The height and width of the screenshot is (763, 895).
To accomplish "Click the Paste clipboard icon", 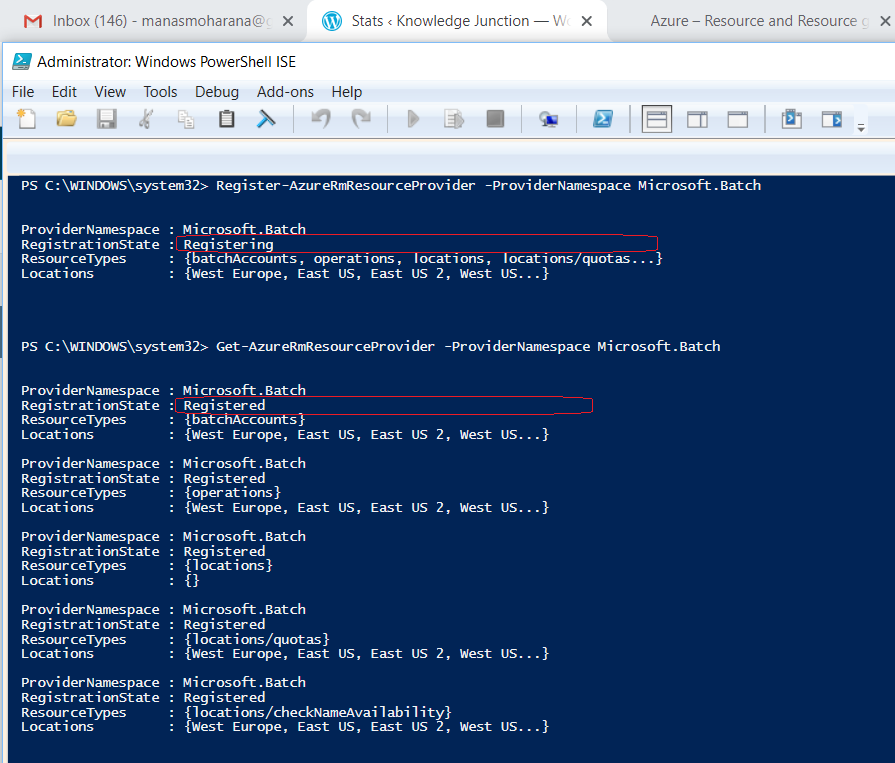I will (x=226, y=119).
